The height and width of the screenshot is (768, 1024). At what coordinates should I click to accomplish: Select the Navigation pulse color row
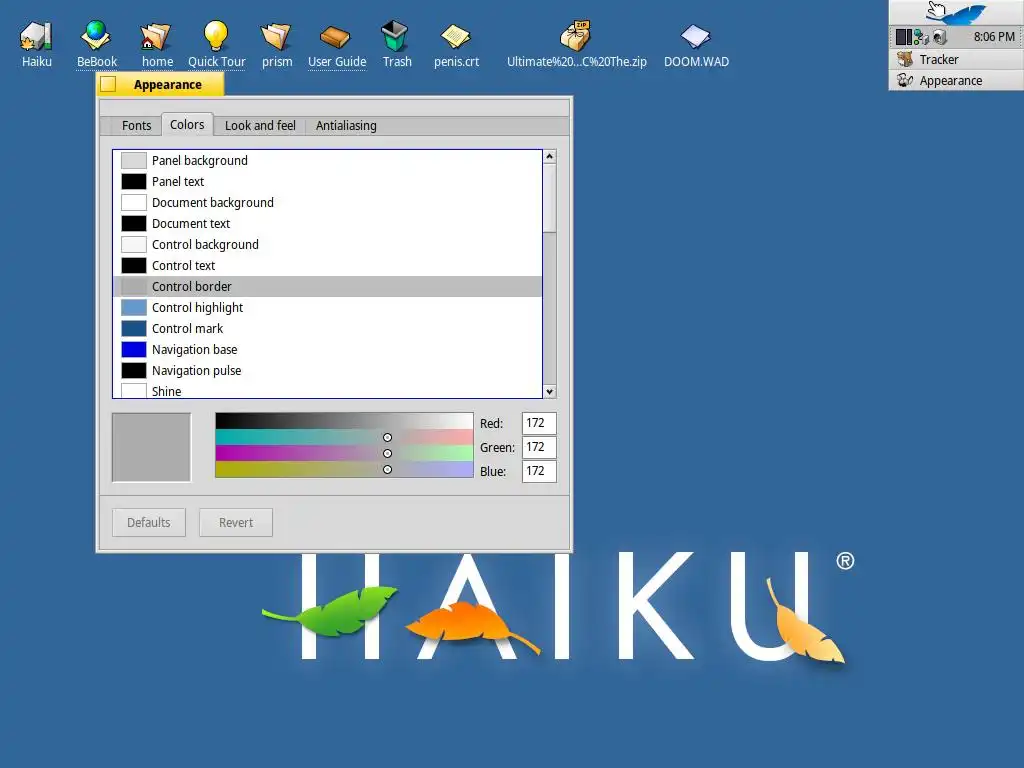tap(327, 370)
